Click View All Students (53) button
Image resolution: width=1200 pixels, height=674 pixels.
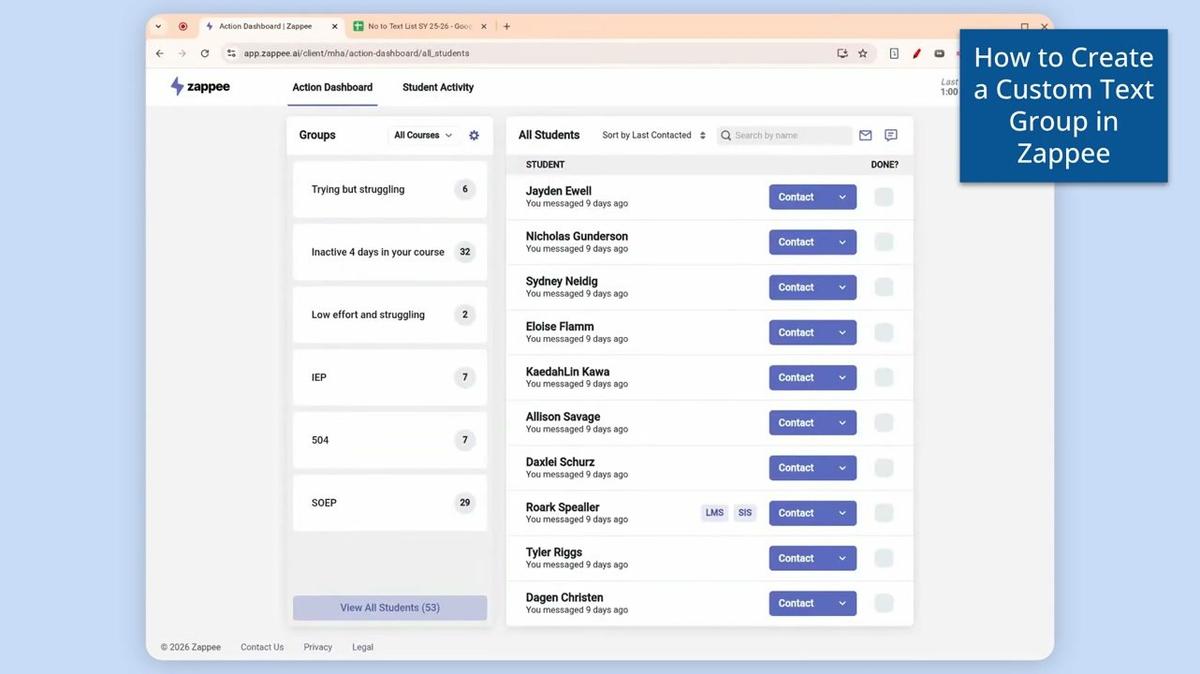tap(390, 608)
